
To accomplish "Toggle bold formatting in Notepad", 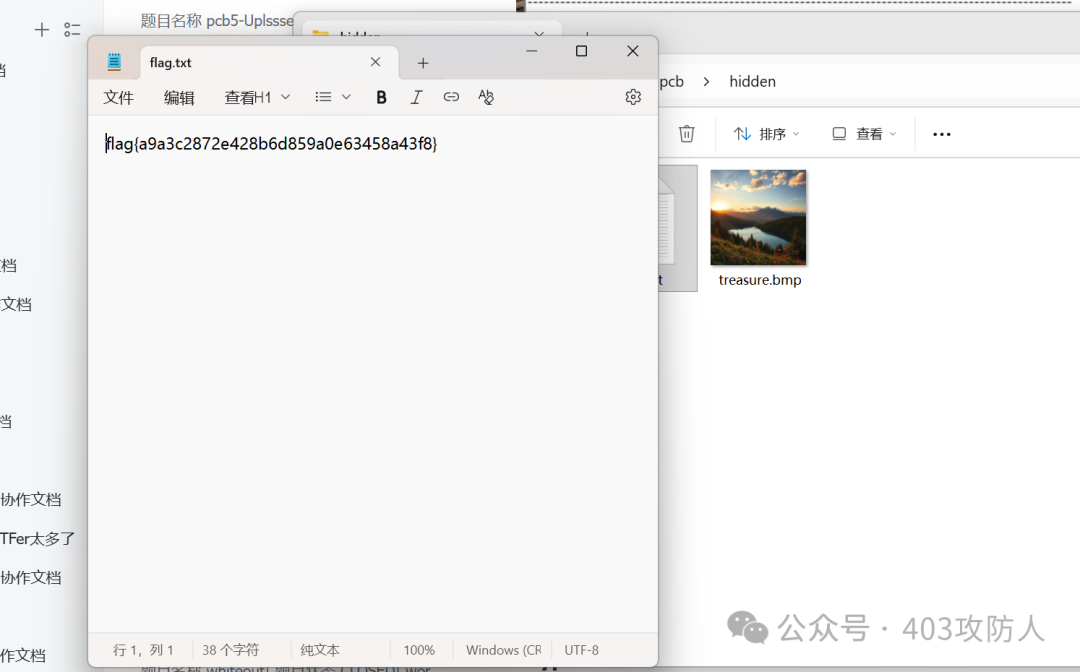I will pos(381,97).
